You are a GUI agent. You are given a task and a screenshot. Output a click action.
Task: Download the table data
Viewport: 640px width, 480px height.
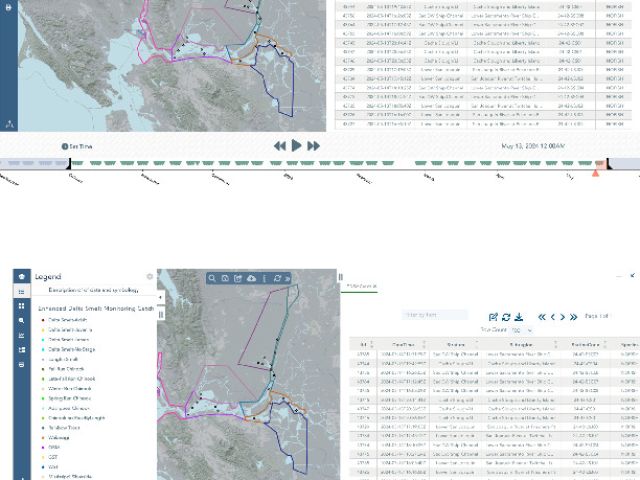tap(519, 317)
